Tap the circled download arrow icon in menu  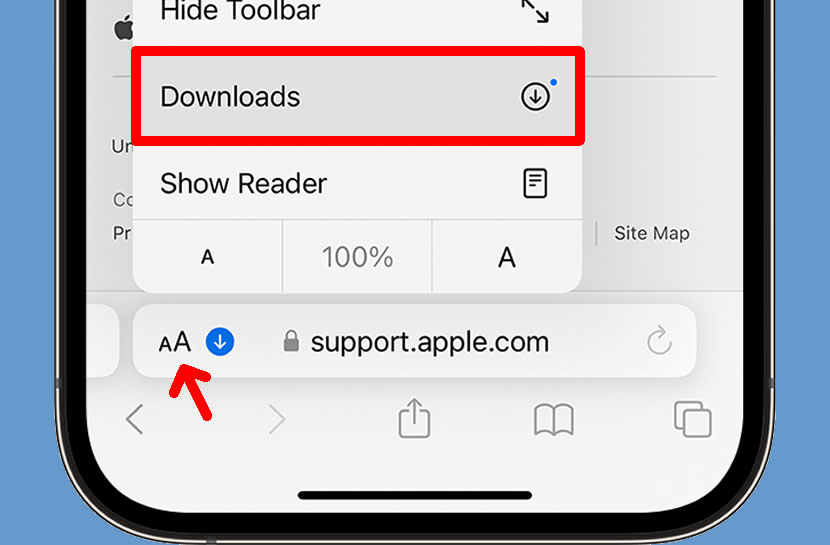535,97
